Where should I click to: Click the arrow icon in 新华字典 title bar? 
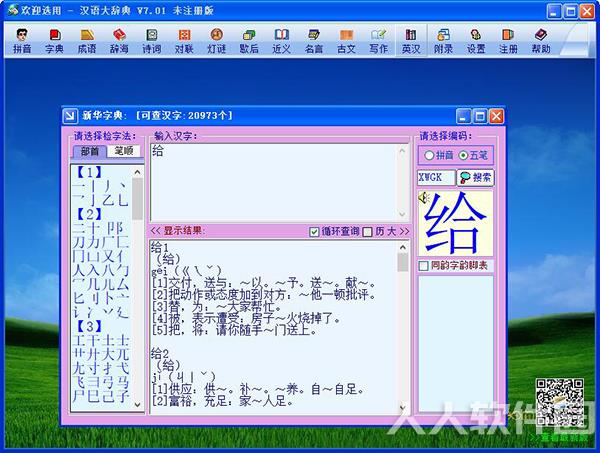70,116
